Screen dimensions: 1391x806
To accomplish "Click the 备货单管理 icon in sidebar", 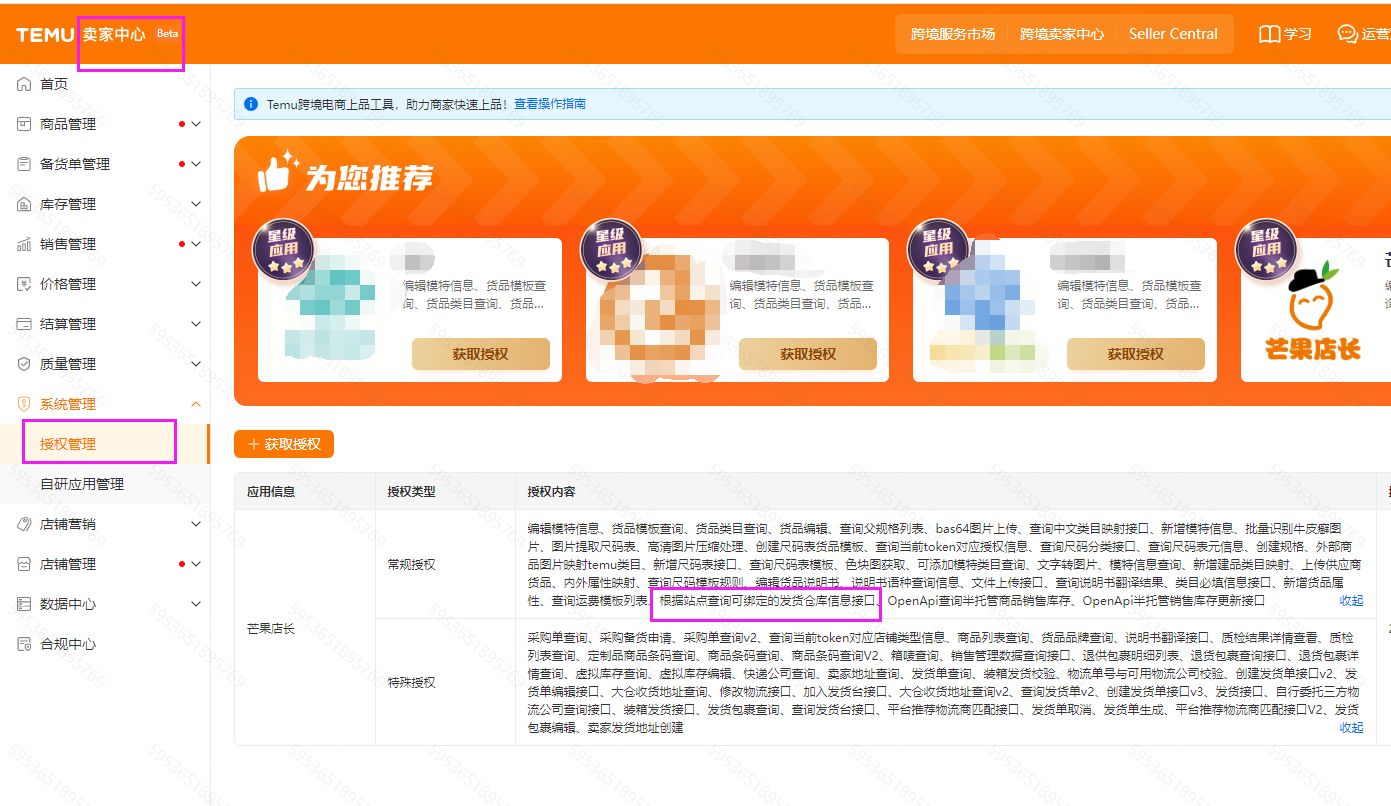I will coord(24,164).
